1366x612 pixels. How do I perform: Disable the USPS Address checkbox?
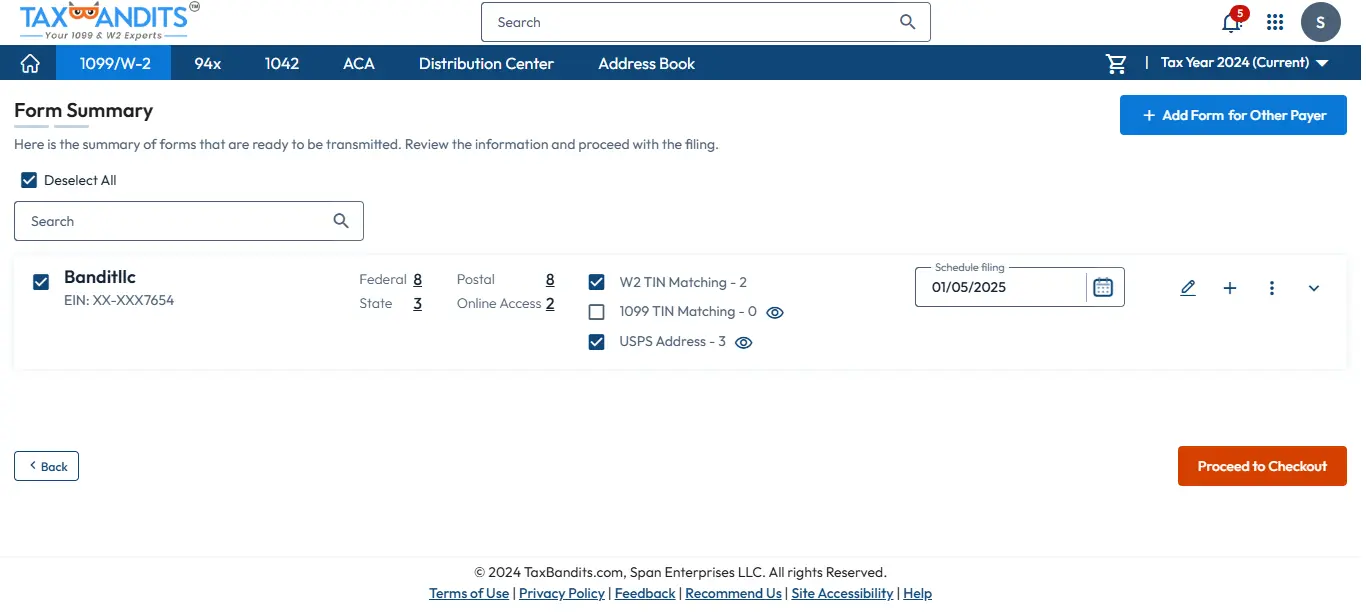pos(597,341)
